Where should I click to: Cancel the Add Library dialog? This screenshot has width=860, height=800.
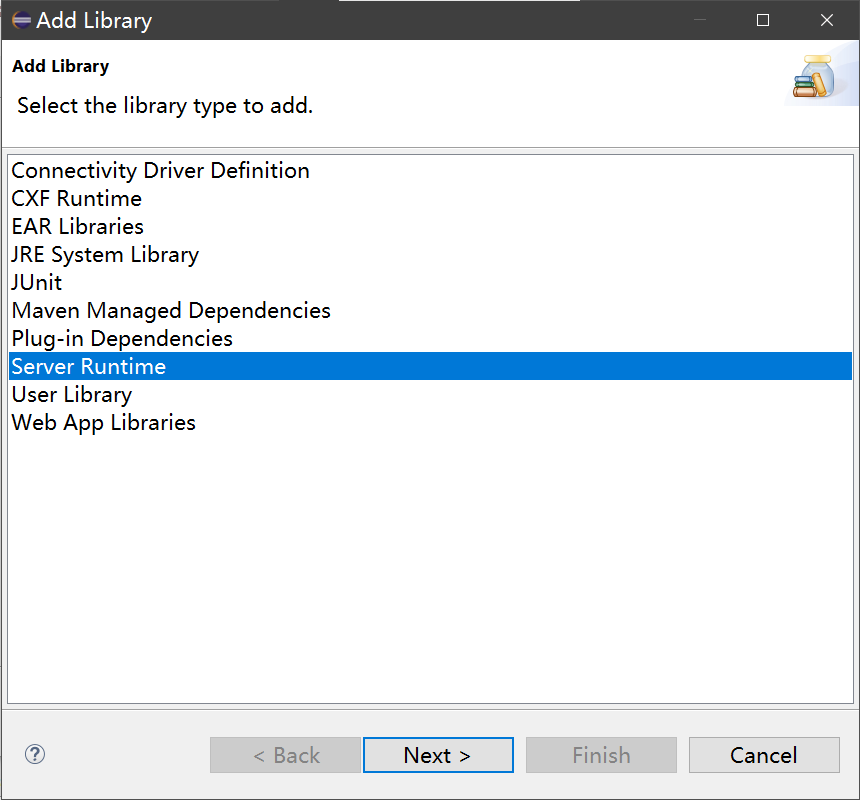pos(763,755)
